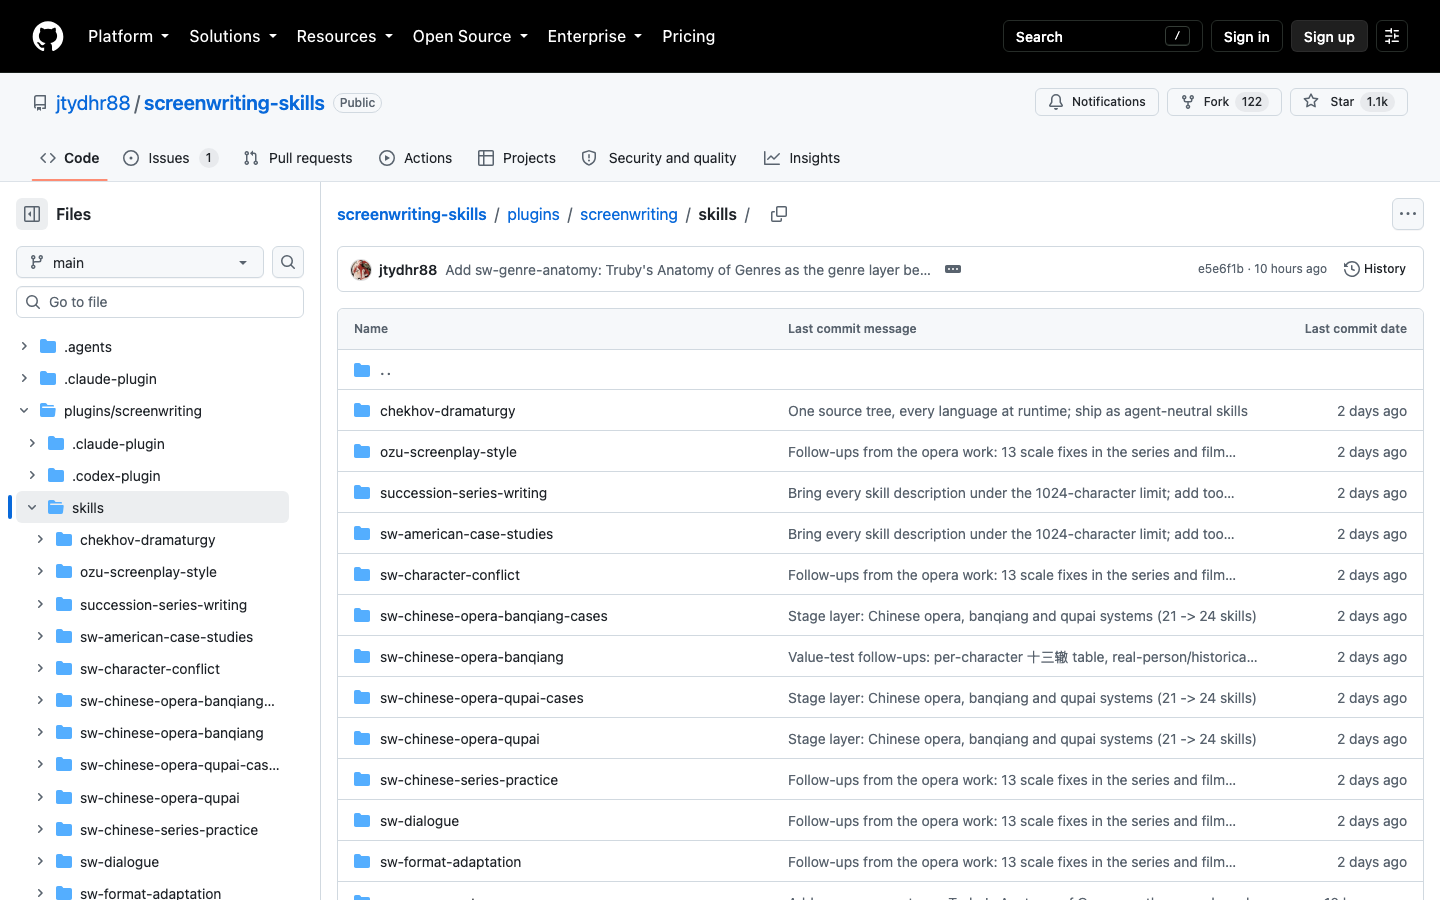View commit History
1440x900 pixels.
1375,269
